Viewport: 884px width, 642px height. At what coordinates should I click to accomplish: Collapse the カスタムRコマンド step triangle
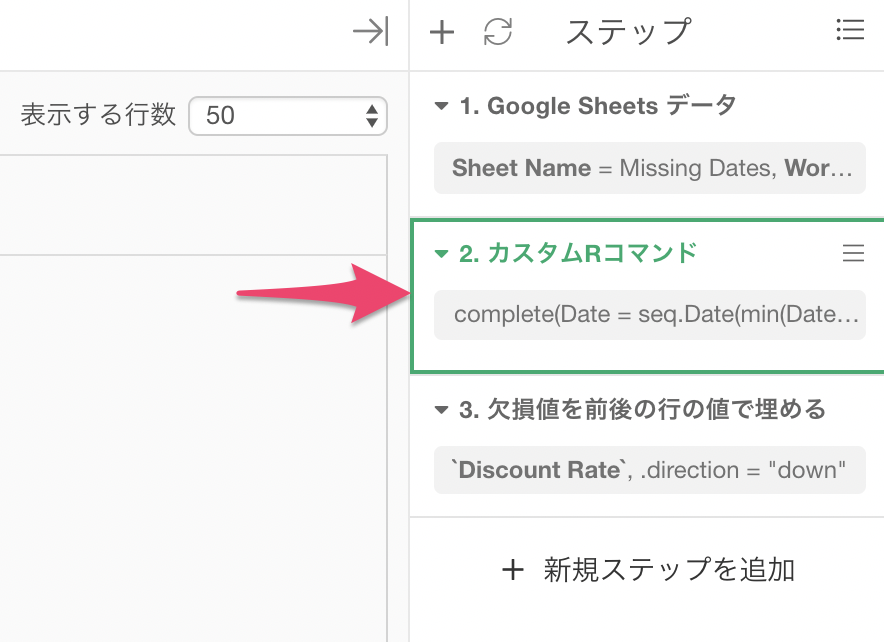click(x=441, y=254)
